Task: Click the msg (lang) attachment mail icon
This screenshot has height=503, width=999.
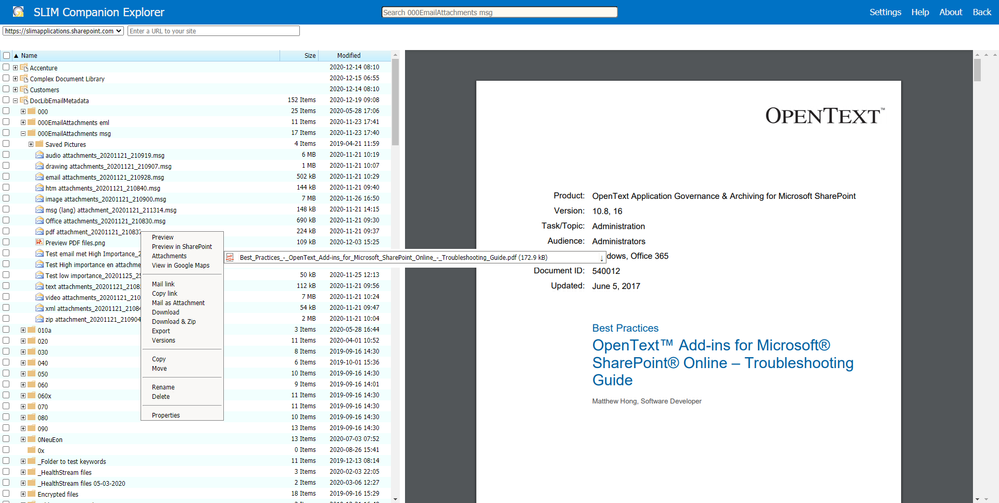Action: pos(39,210)
